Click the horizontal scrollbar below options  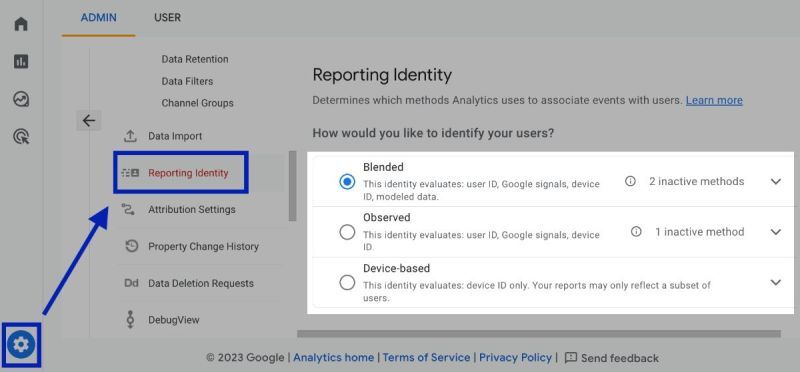(539, 334)
